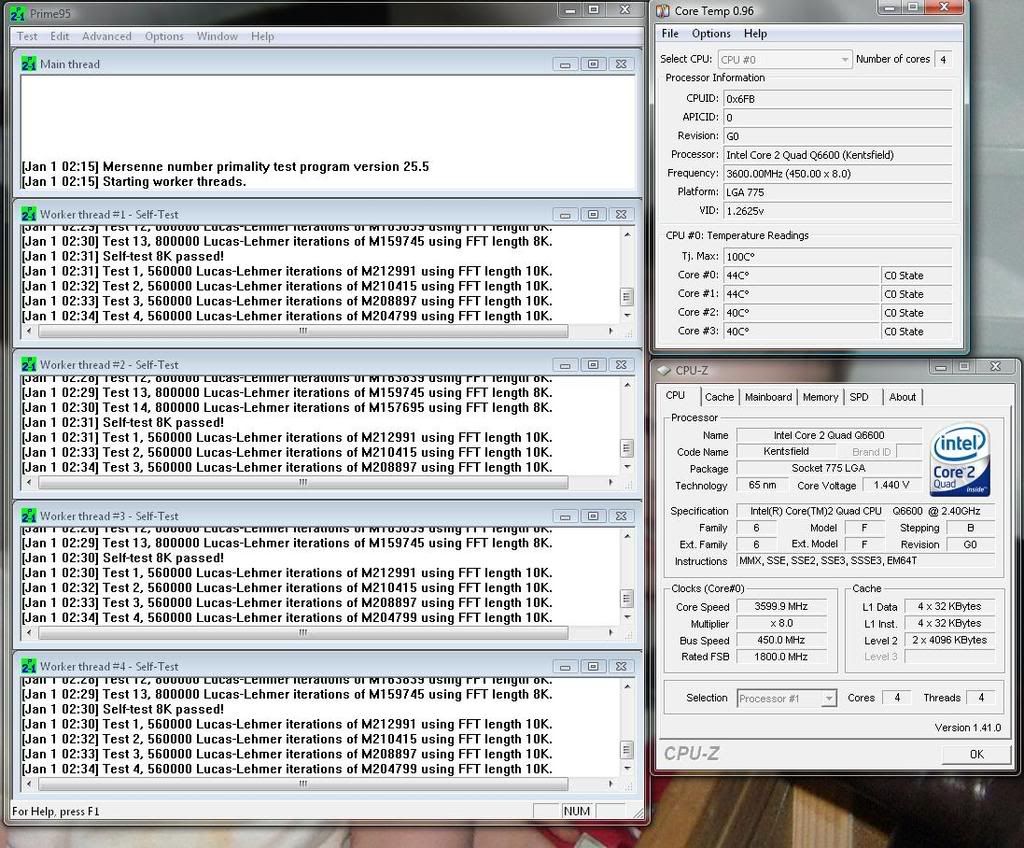Screen dimensions: 1024x848
Task: Minimize the Worker thread #4 child window
Action: (x=565, y=666)
